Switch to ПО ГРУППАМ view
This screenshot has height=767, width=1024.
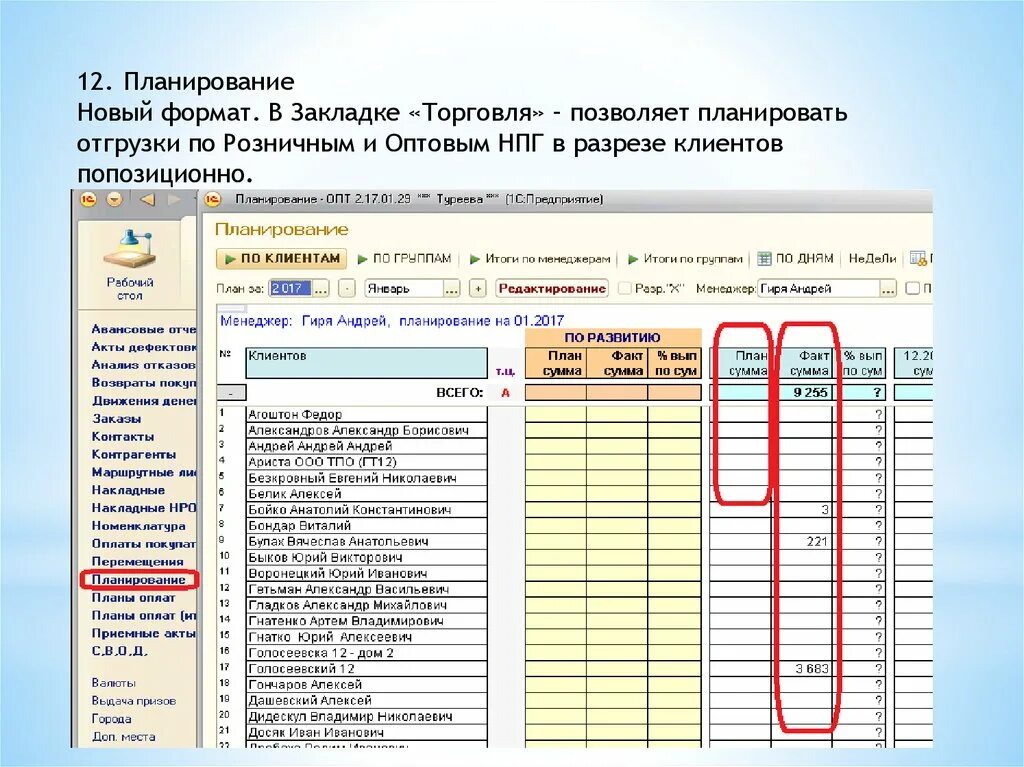pyautogui.click(x=405, y=259)
